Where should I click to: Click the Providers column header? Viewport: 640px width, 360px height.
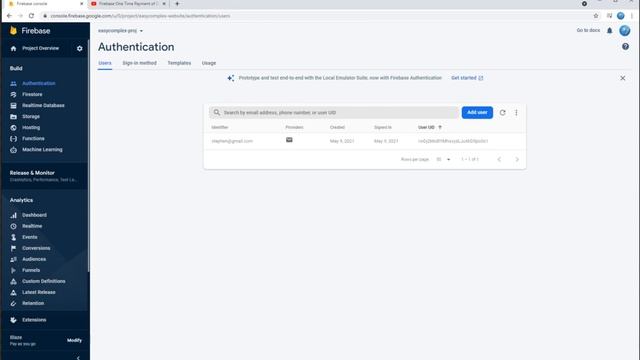pyautogui.click(x=294, y=127)
